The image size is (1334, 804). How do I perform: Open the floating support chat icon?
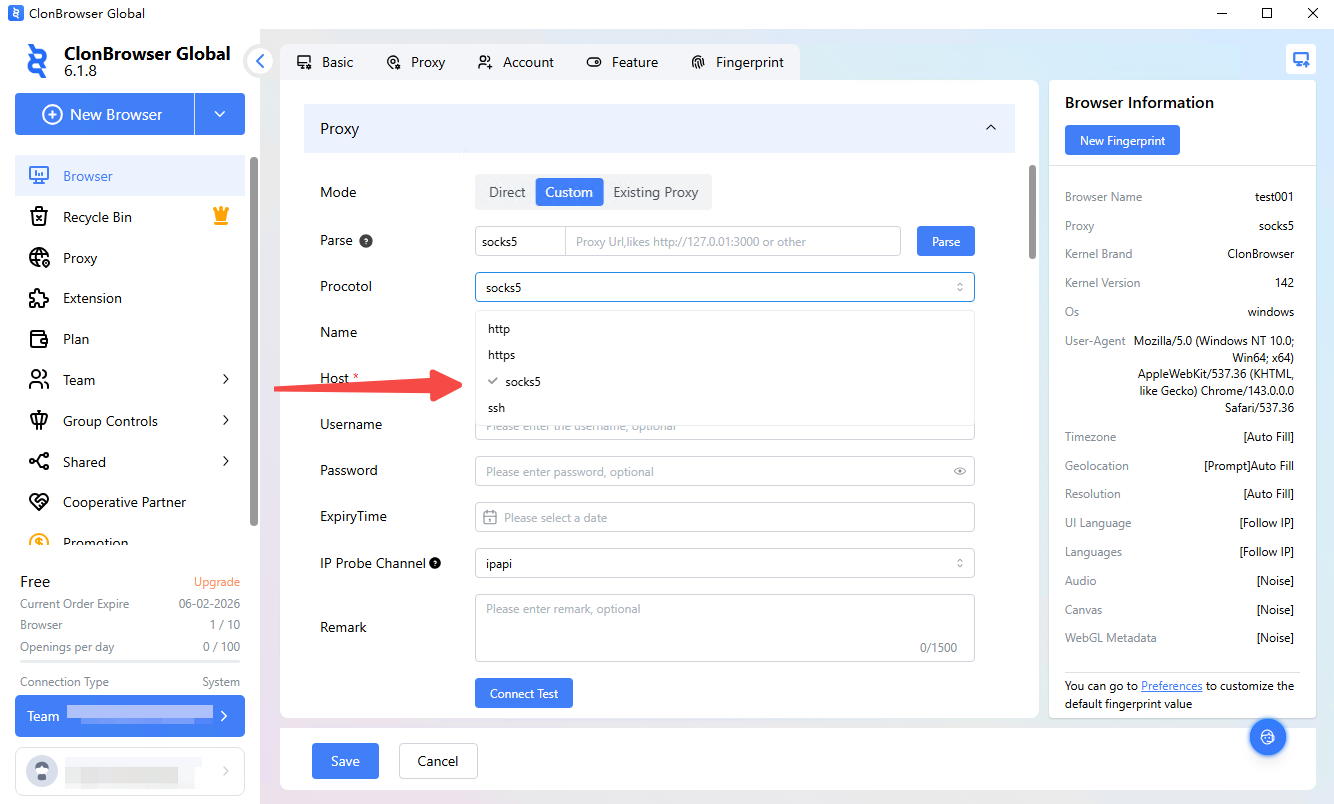(x=1267, y=737)
